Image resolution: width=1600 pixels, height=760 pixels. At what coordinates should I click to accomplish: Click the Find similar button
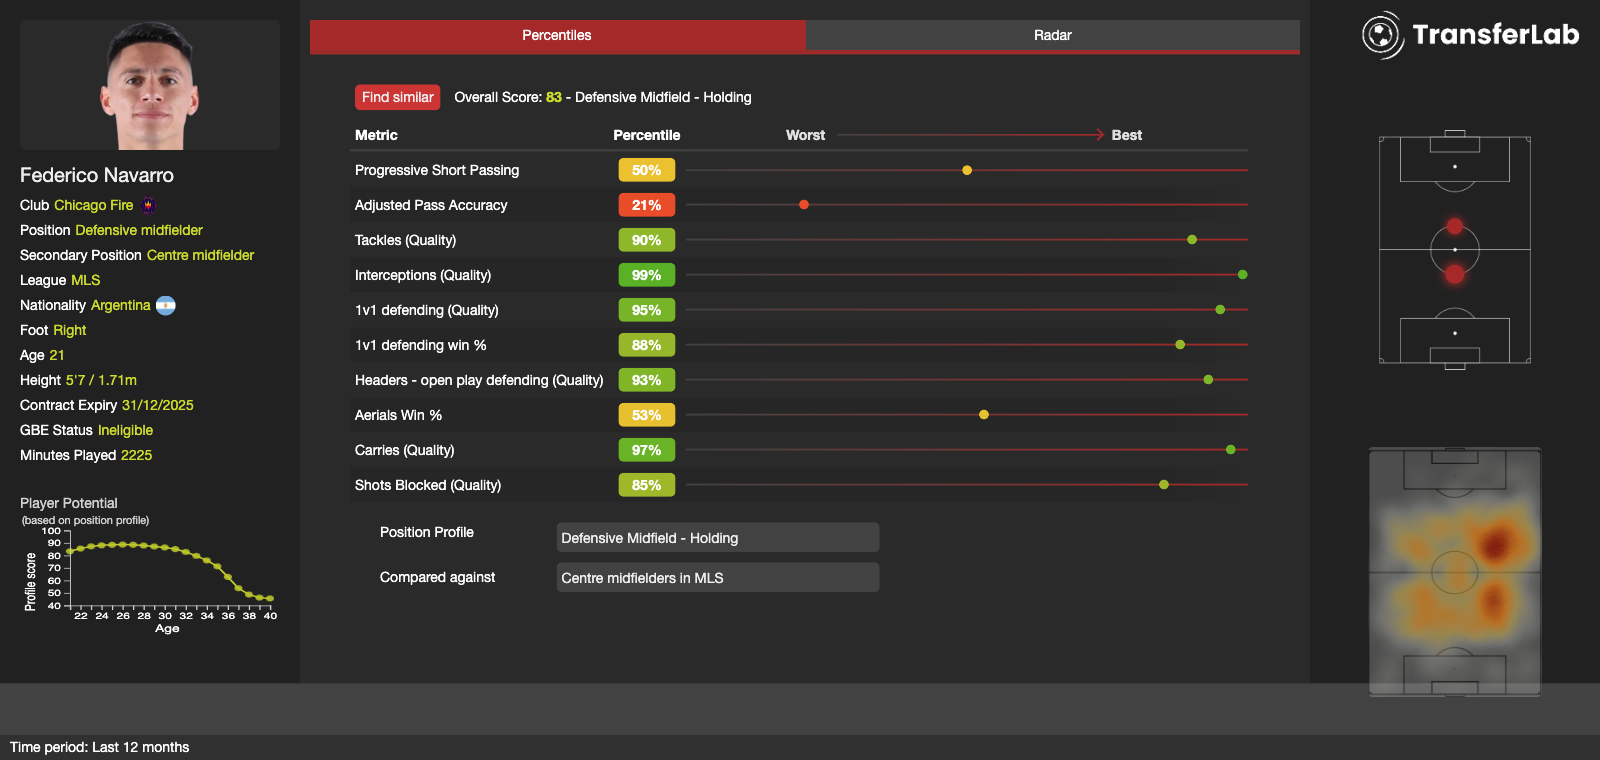click(398, 97)
